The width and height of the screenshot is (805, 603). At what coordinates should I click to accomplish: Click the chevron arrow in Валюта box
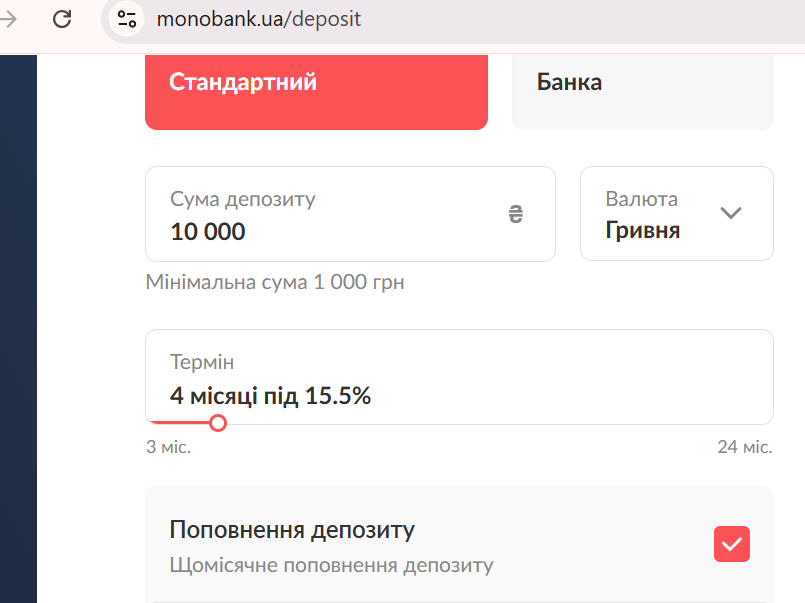731,213
